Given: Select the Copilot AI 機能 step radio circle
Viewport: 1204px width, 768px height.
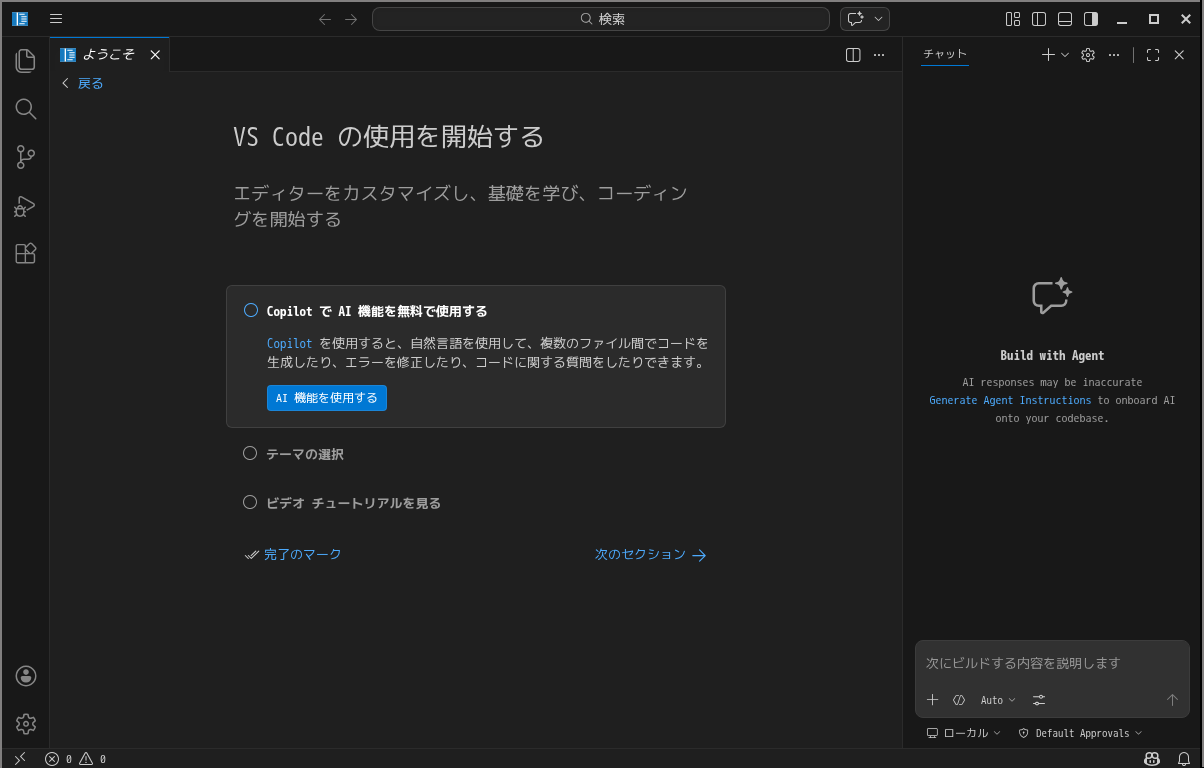Looking at the screenshot, I should click(251, 311).
